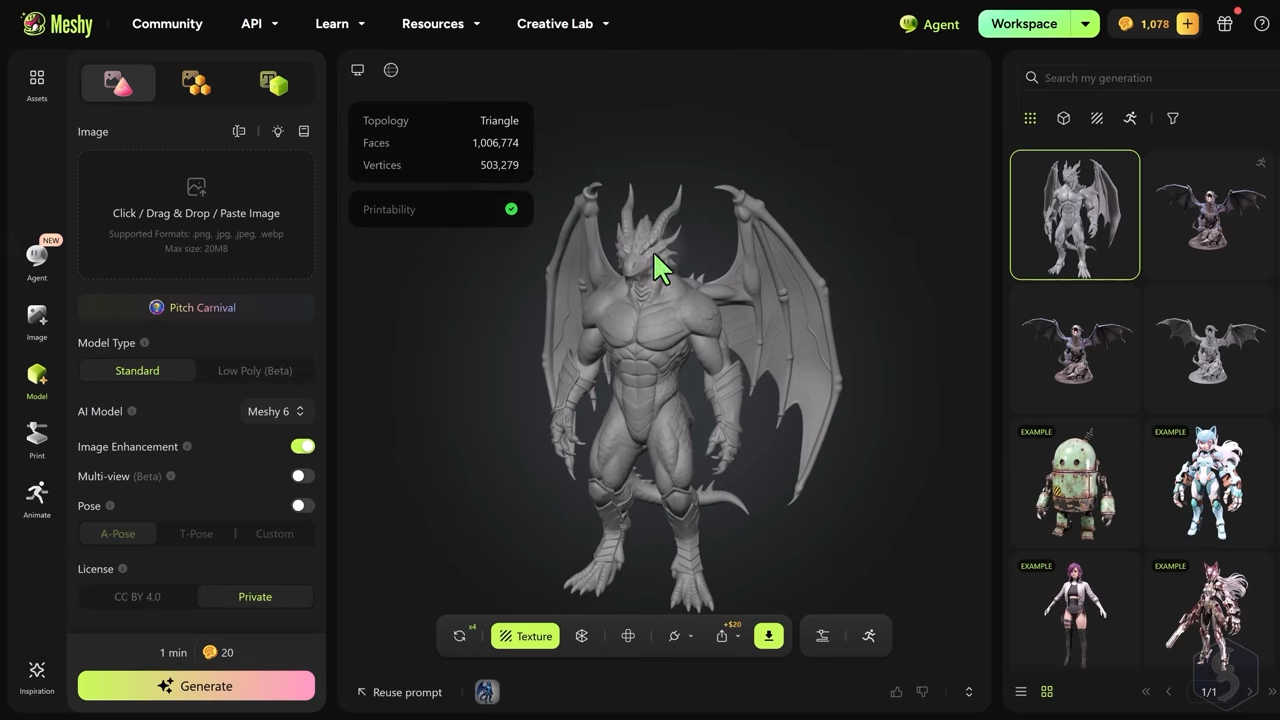Open the Community menu item
The height and width of the screenshot is (720, 1280).
[x=167, y=24]
